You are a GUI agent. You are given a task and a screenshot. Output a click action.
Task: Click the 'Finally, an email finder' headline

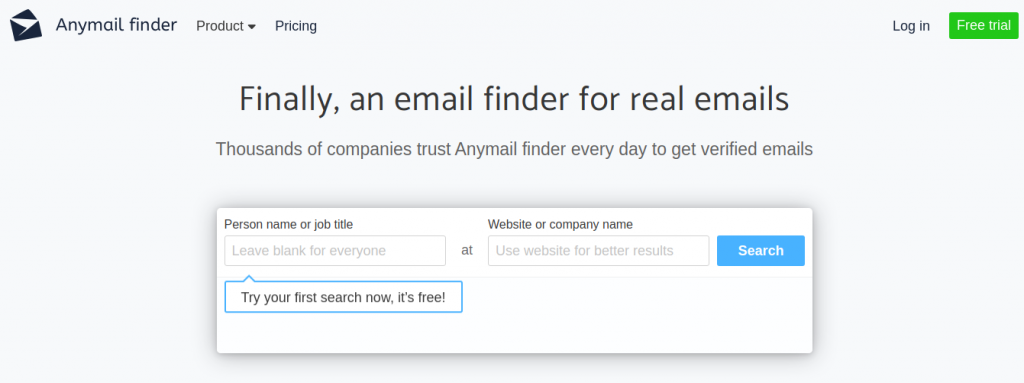[x=514, y=99]
